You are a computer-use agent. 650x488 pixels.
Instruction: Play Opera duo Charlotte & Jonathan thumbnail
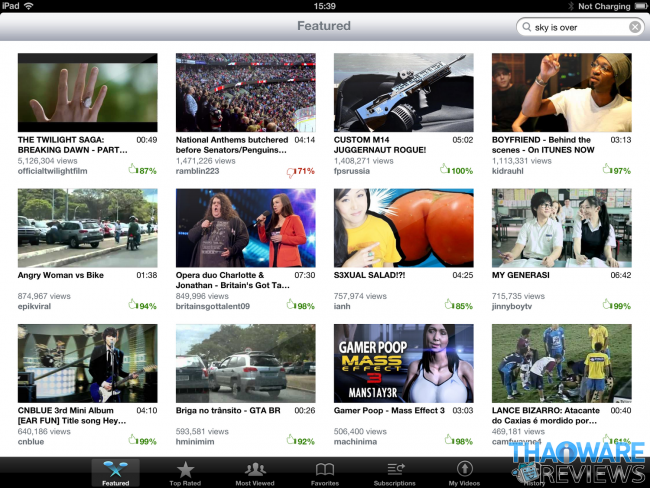(x=245, y=228)
